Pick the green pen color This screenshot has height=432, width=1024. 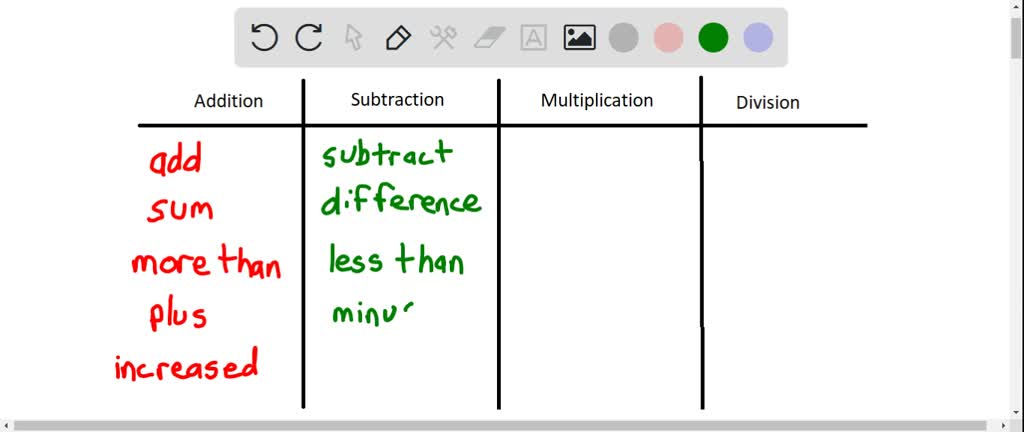click(x=713, y=38)
